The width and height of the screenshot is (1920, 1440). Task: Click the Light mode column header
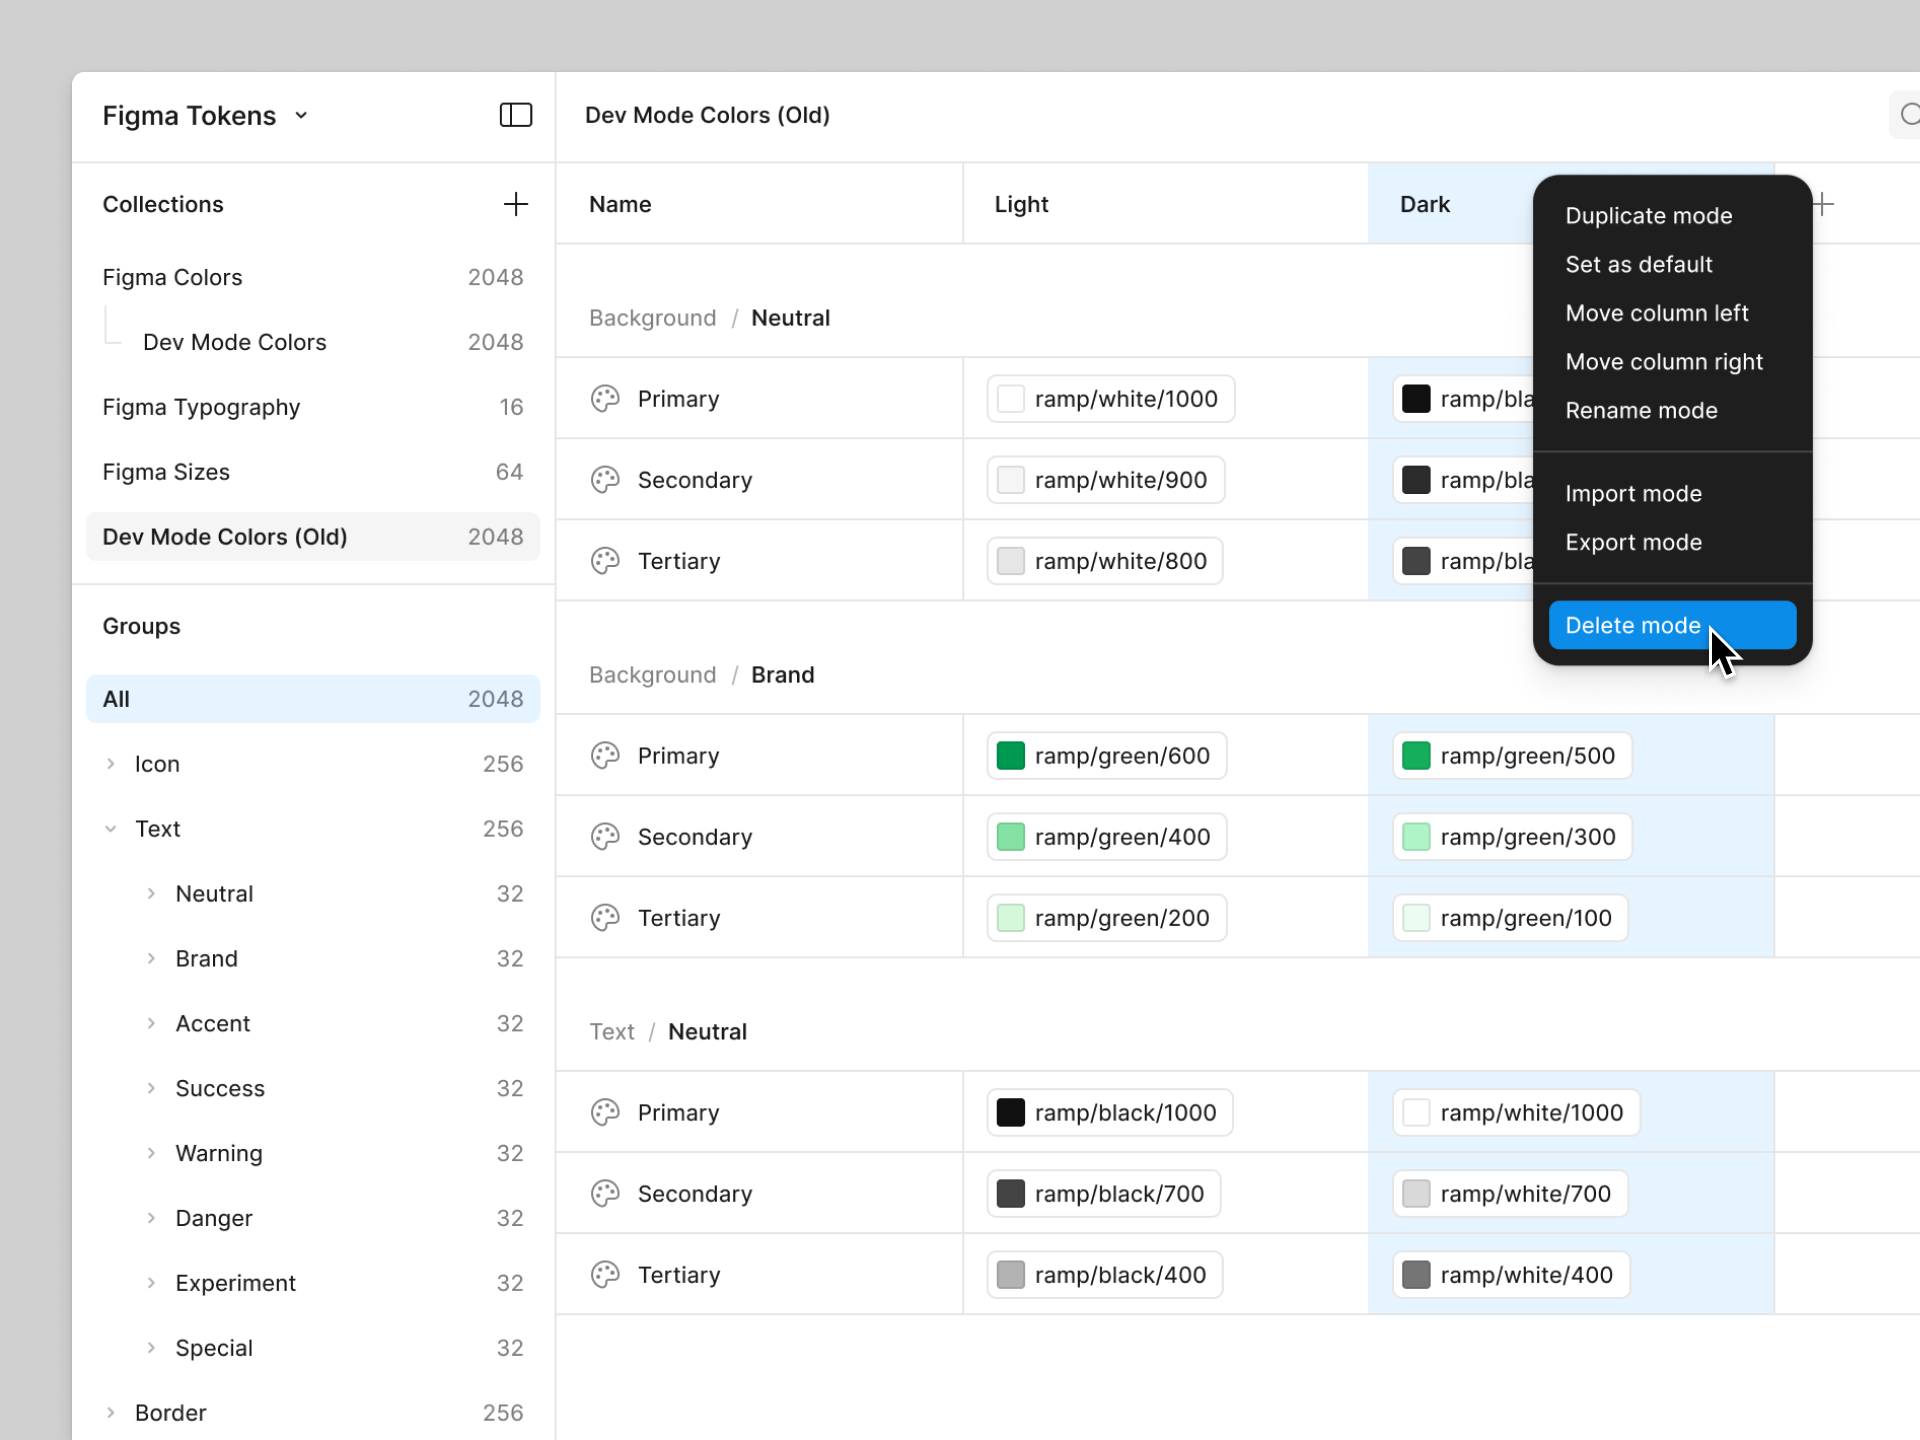1021,204
